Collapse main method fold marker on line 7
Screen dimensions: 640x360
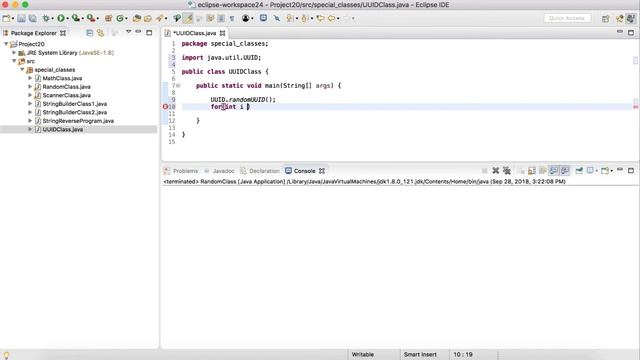(178, 86)
